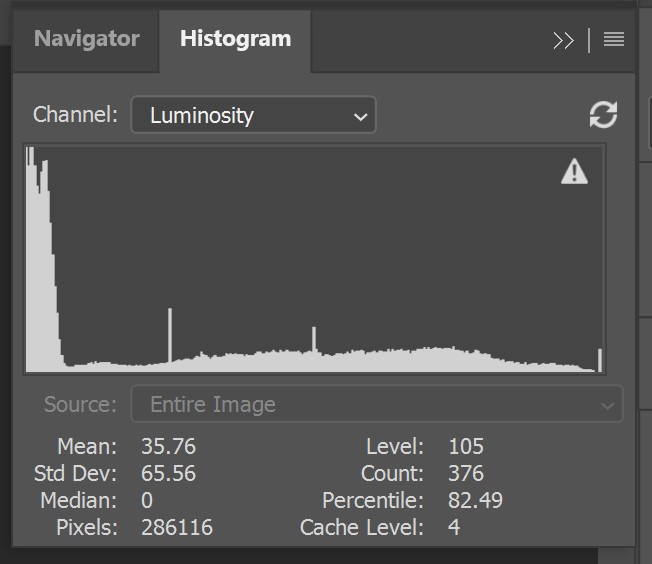Click the Level value 105
The height and width of the screenshot is (564, 652).
click(466, 446)
